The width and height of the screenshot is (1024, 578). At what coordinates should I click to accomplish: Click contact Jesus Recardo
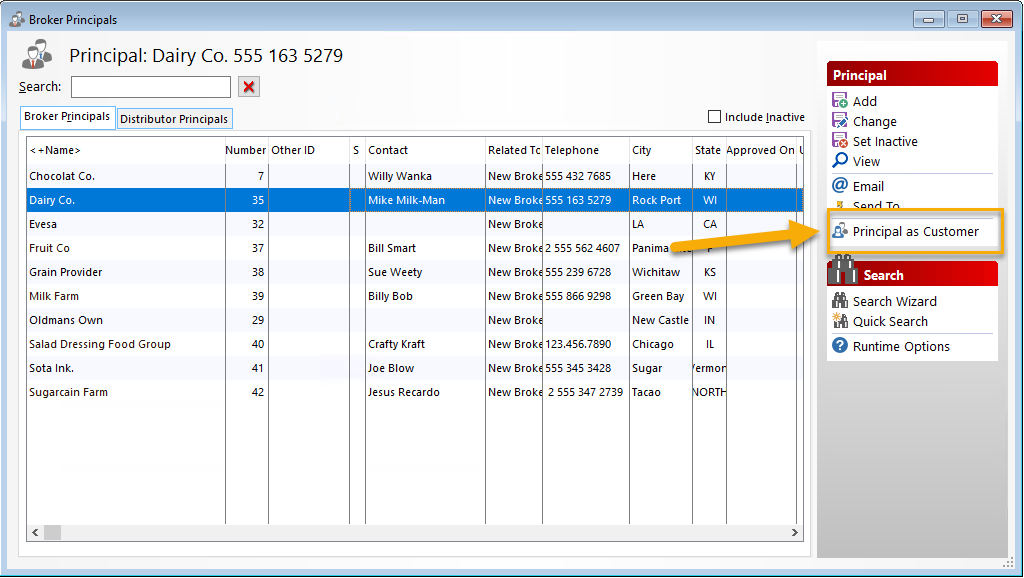[x=404, y=393]
